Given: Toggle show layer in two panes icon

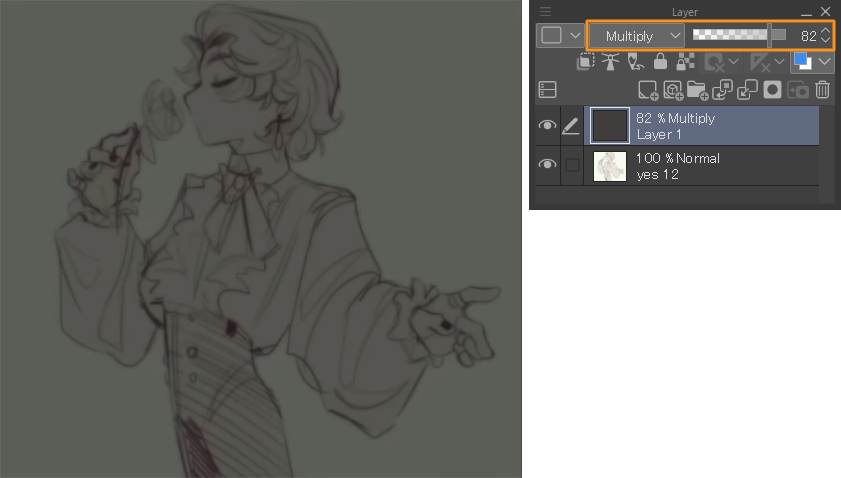Looking at the screenshot, I should (547, 90).
